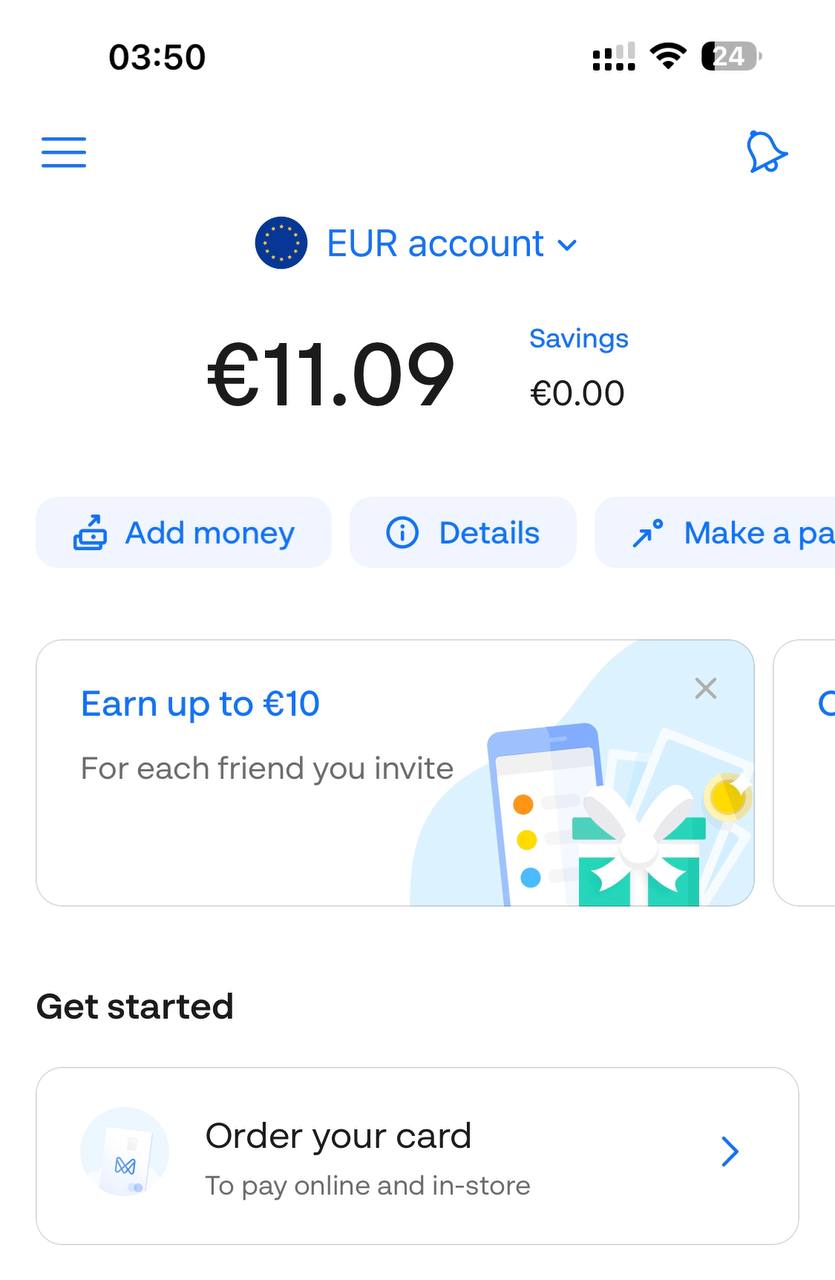The height and width of the screenshot is (1280, 835).
Task: Tap the Add money button
Action: coord(183,532)
